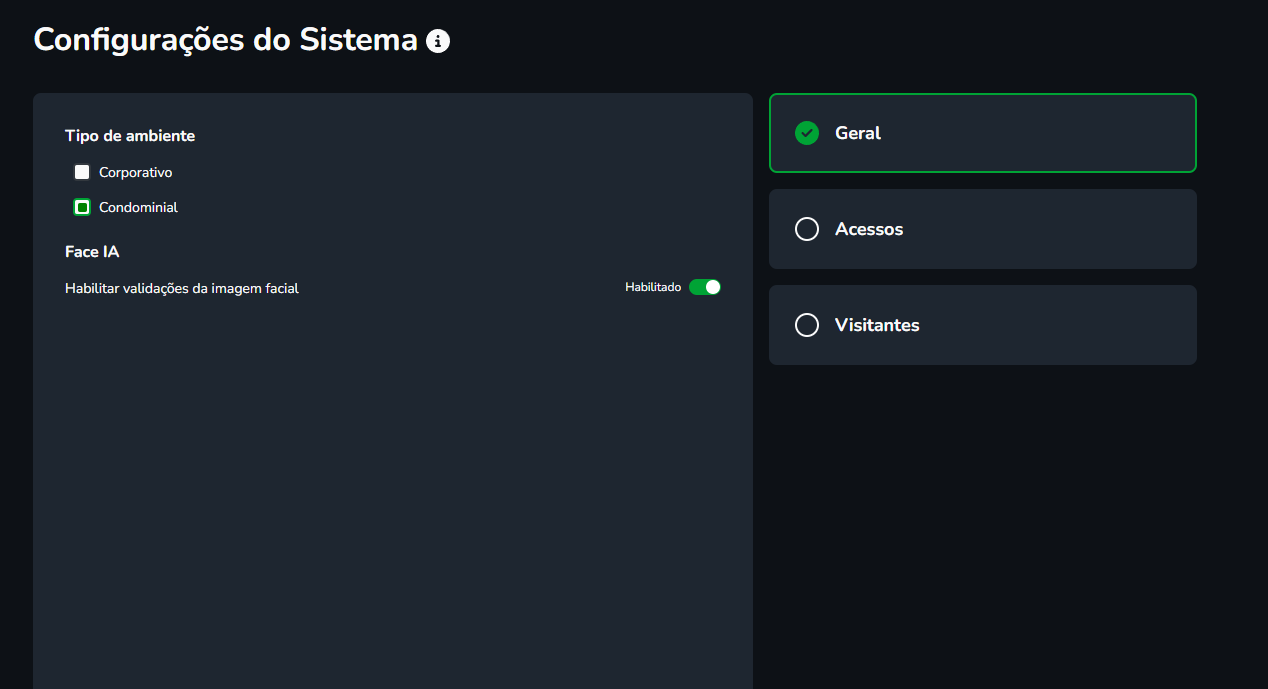The height and width of the screenshot is (689, 1268).
Task: Click "Habilitar validações da imagem facial" text
Action: 182,288
